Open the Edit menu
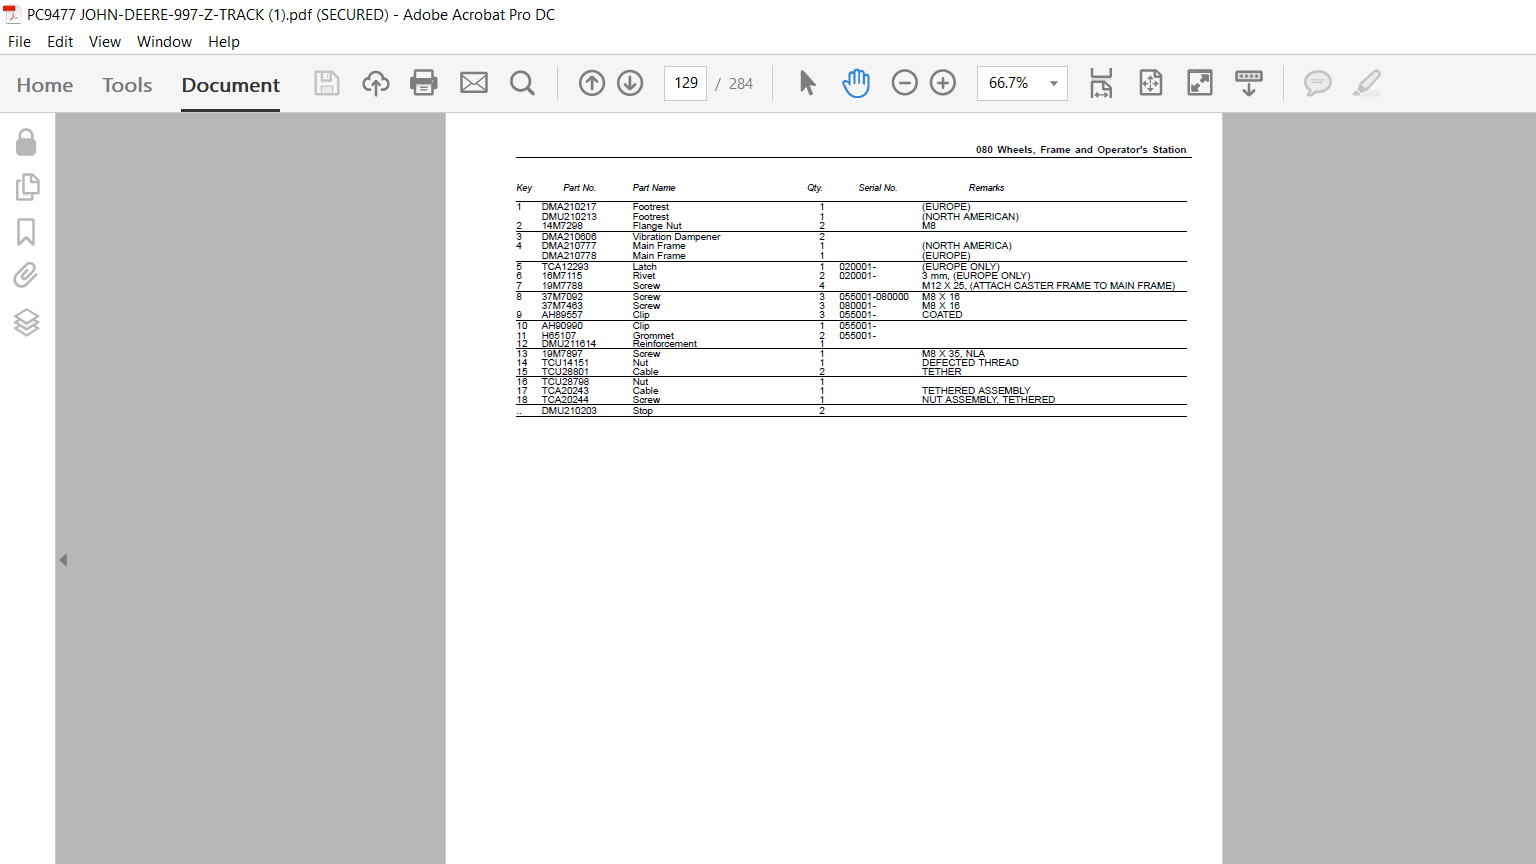This screenshot has height=864, width=1536. pos(60,42)
